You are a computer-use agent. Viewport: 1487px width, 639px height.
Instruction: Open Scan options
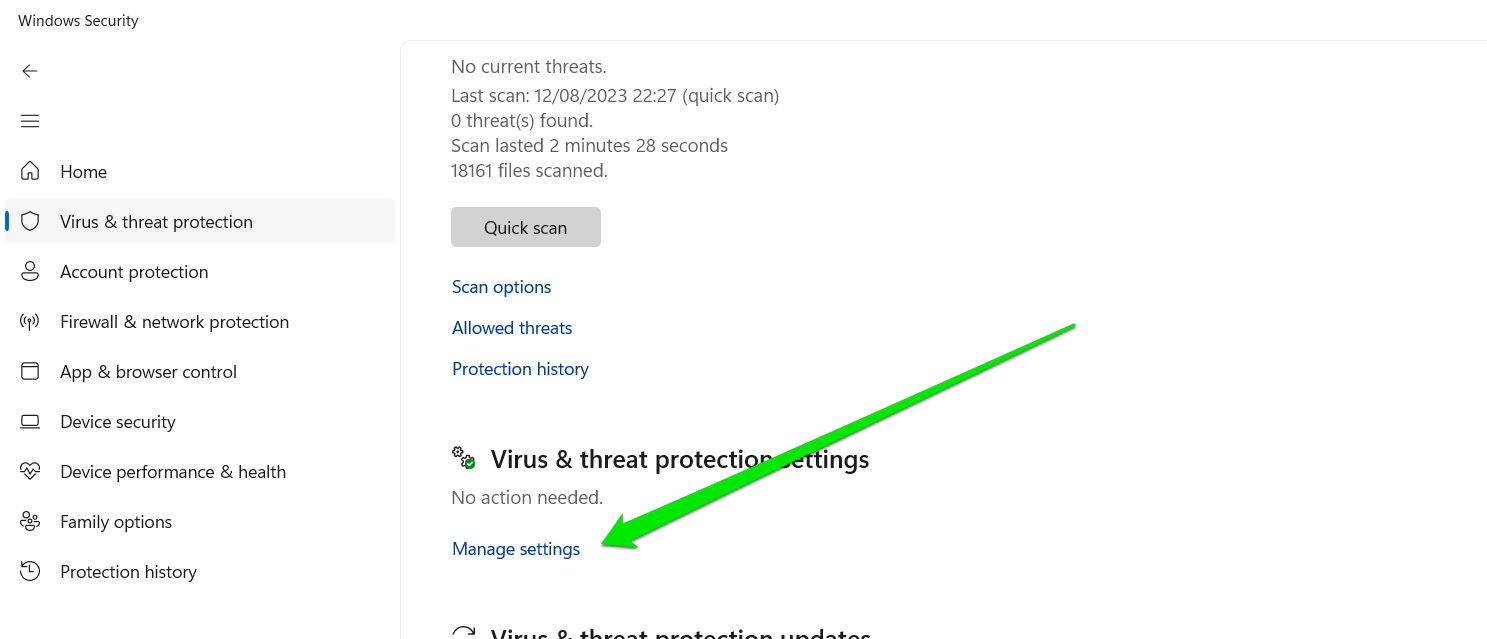(x=501, y=287)
